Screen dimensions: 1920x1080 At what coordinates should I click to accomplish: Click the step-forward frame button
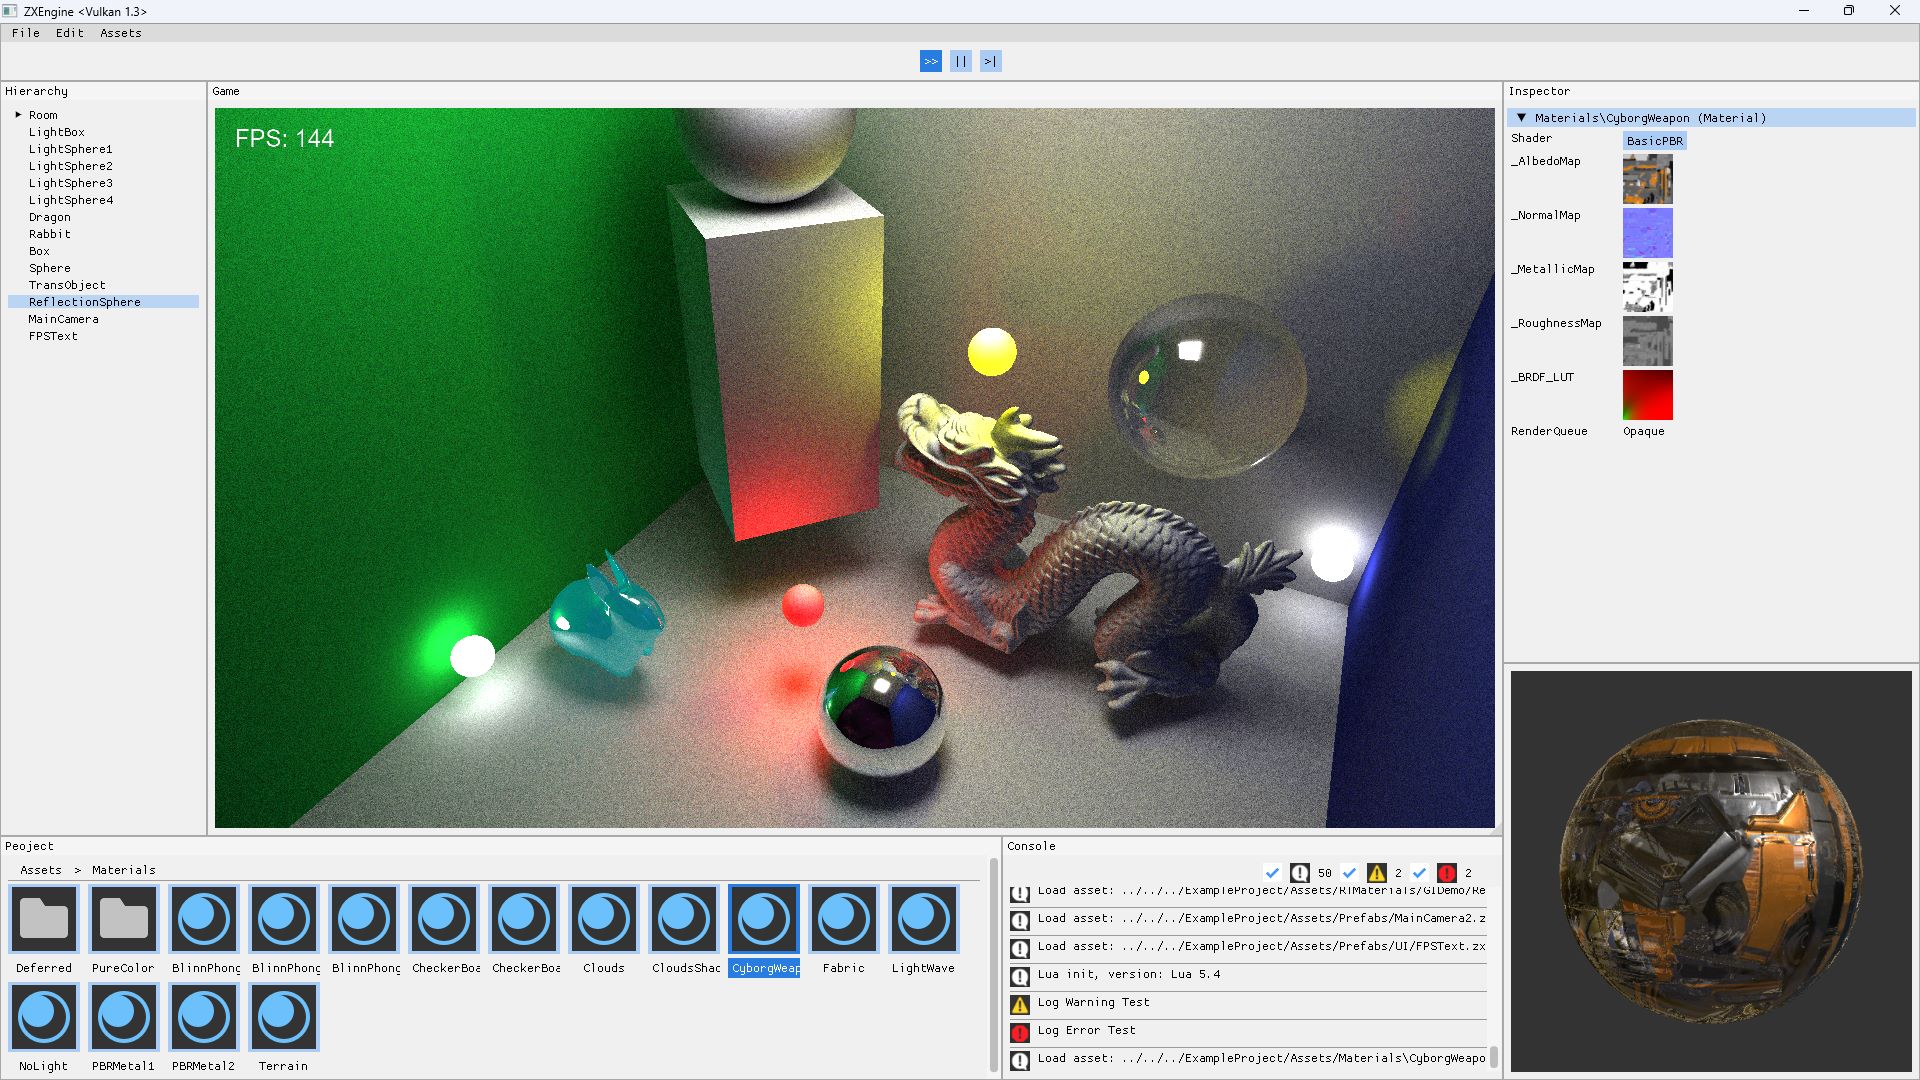(990, 61)
